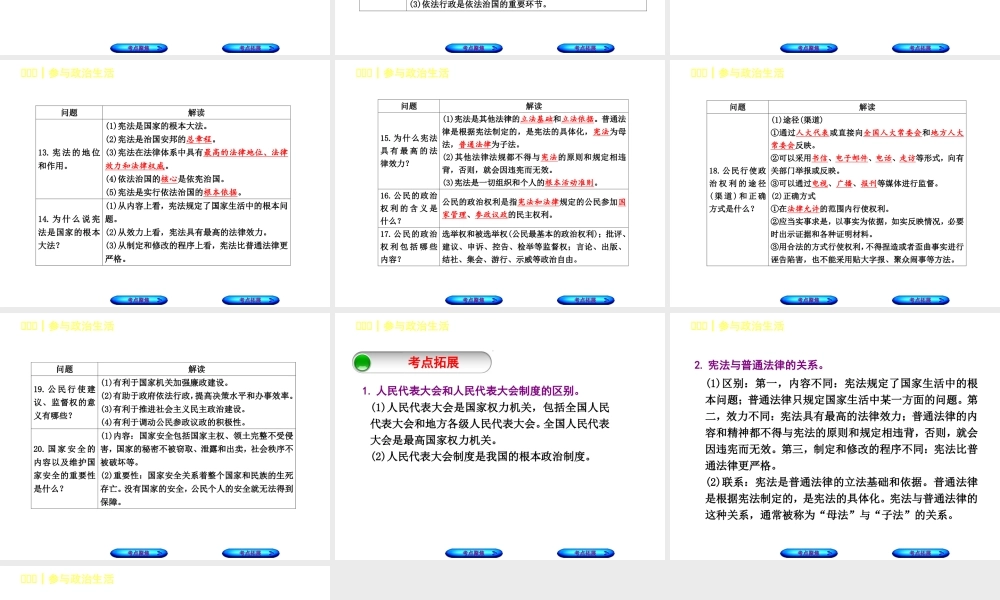Click 考点拓展 button on the question 13 slide

251,300
